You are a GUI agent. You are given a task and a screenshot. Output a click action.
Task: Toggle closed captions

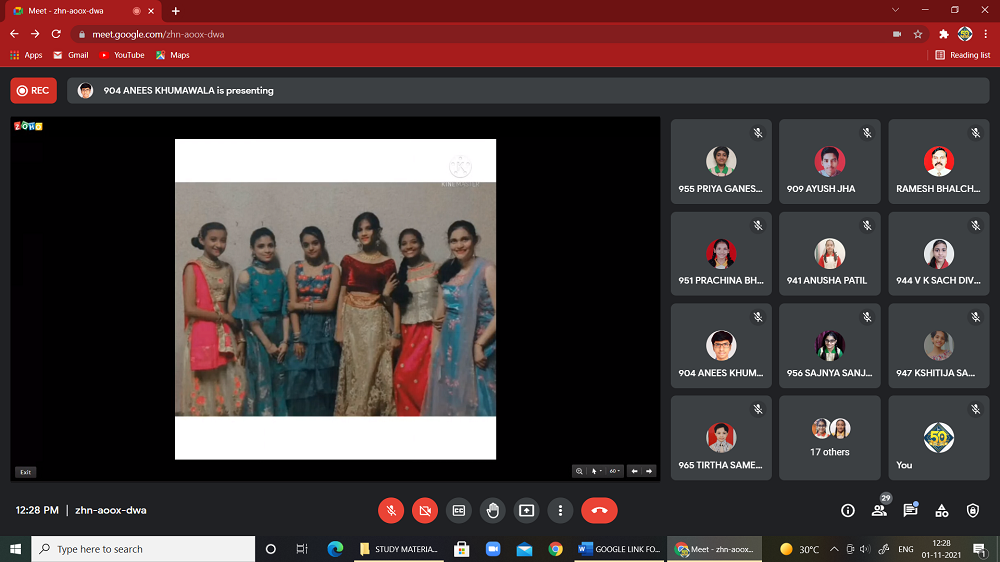point(459,510)
